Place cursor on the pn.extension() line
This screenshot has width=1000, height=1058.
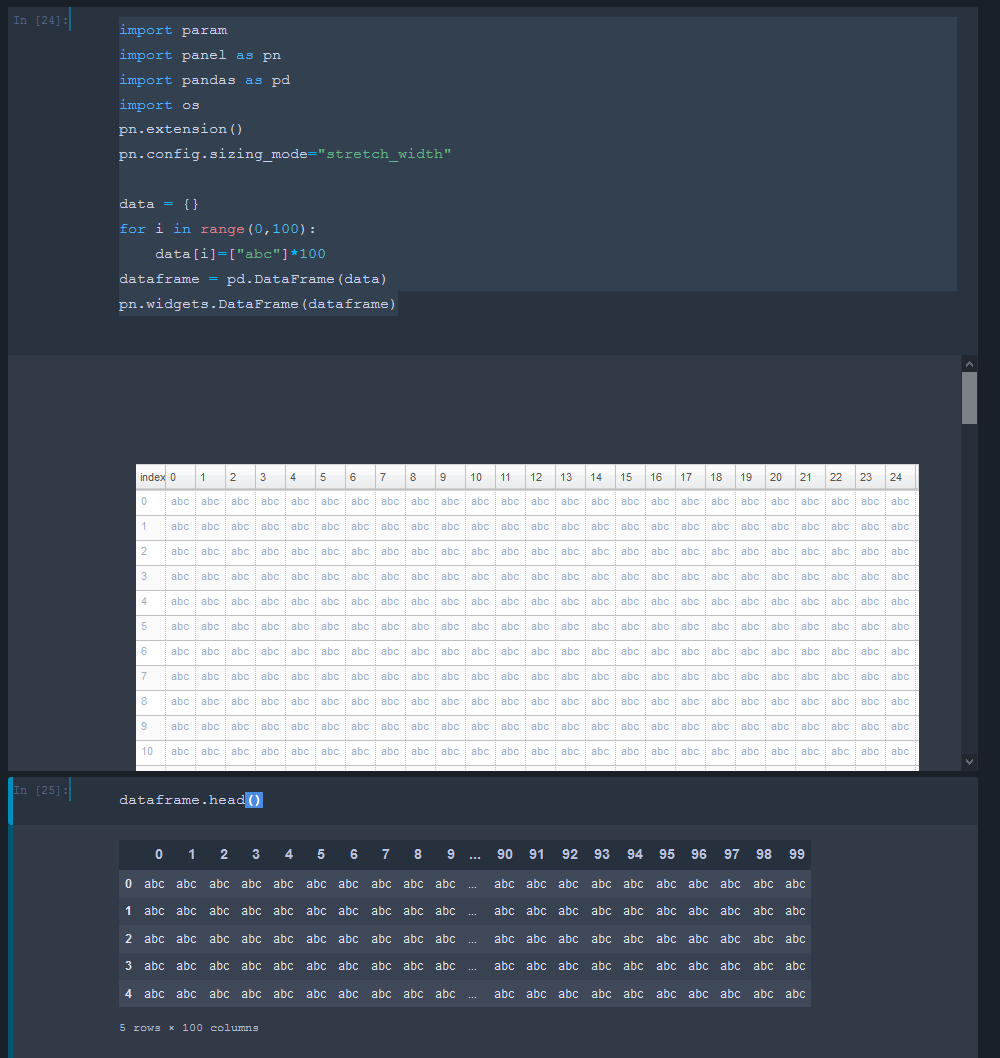tap(181, 128)
